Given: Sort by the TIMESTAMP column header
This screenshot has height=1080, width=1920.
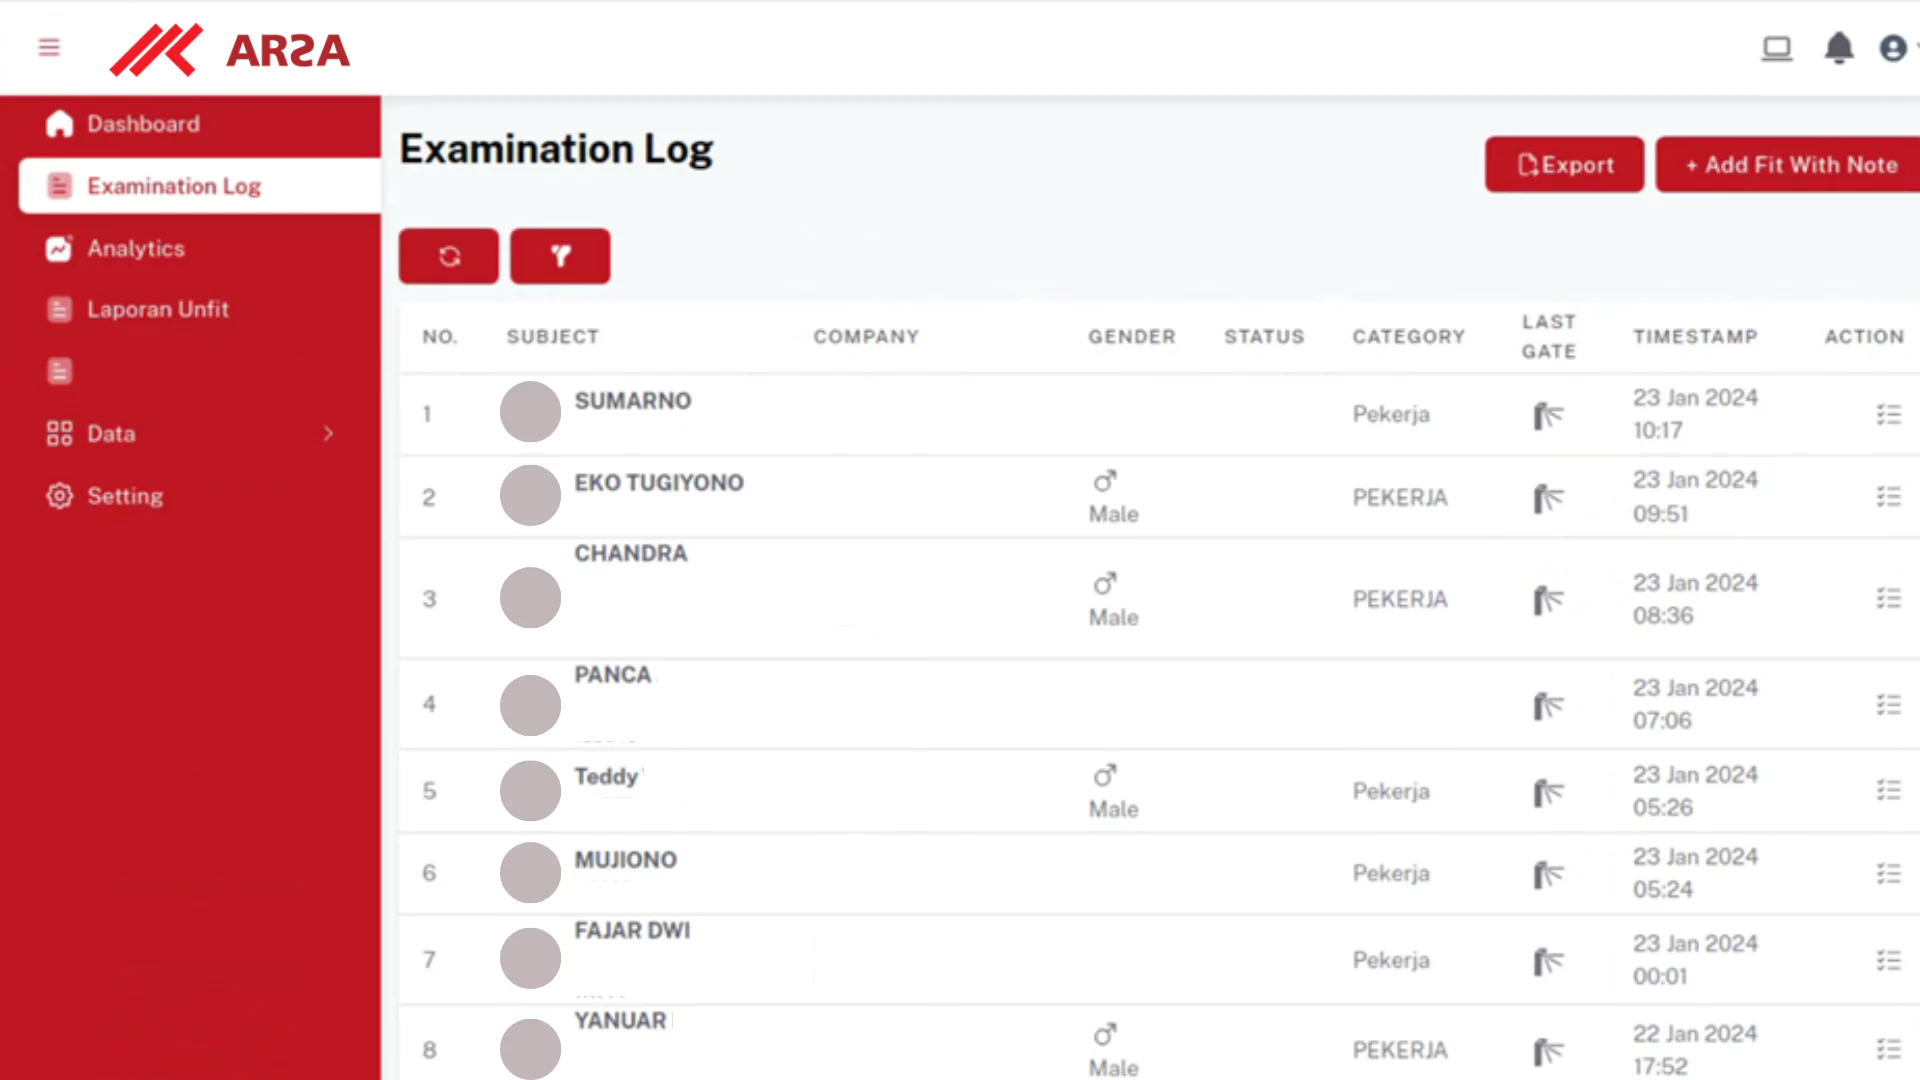Looking at the screenshot, I should click(x=1695, y=337).
